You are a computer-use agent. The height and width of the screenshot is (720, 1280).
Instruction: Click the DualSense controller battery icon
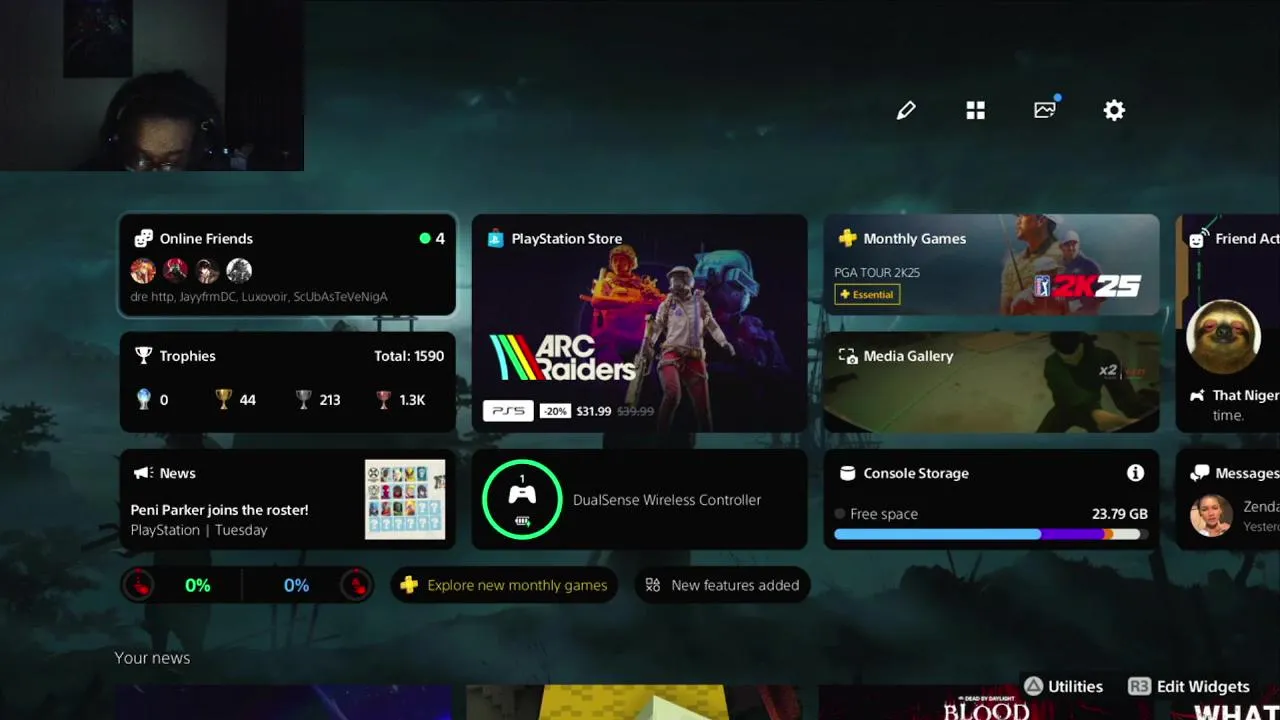(x=522, y=521)
